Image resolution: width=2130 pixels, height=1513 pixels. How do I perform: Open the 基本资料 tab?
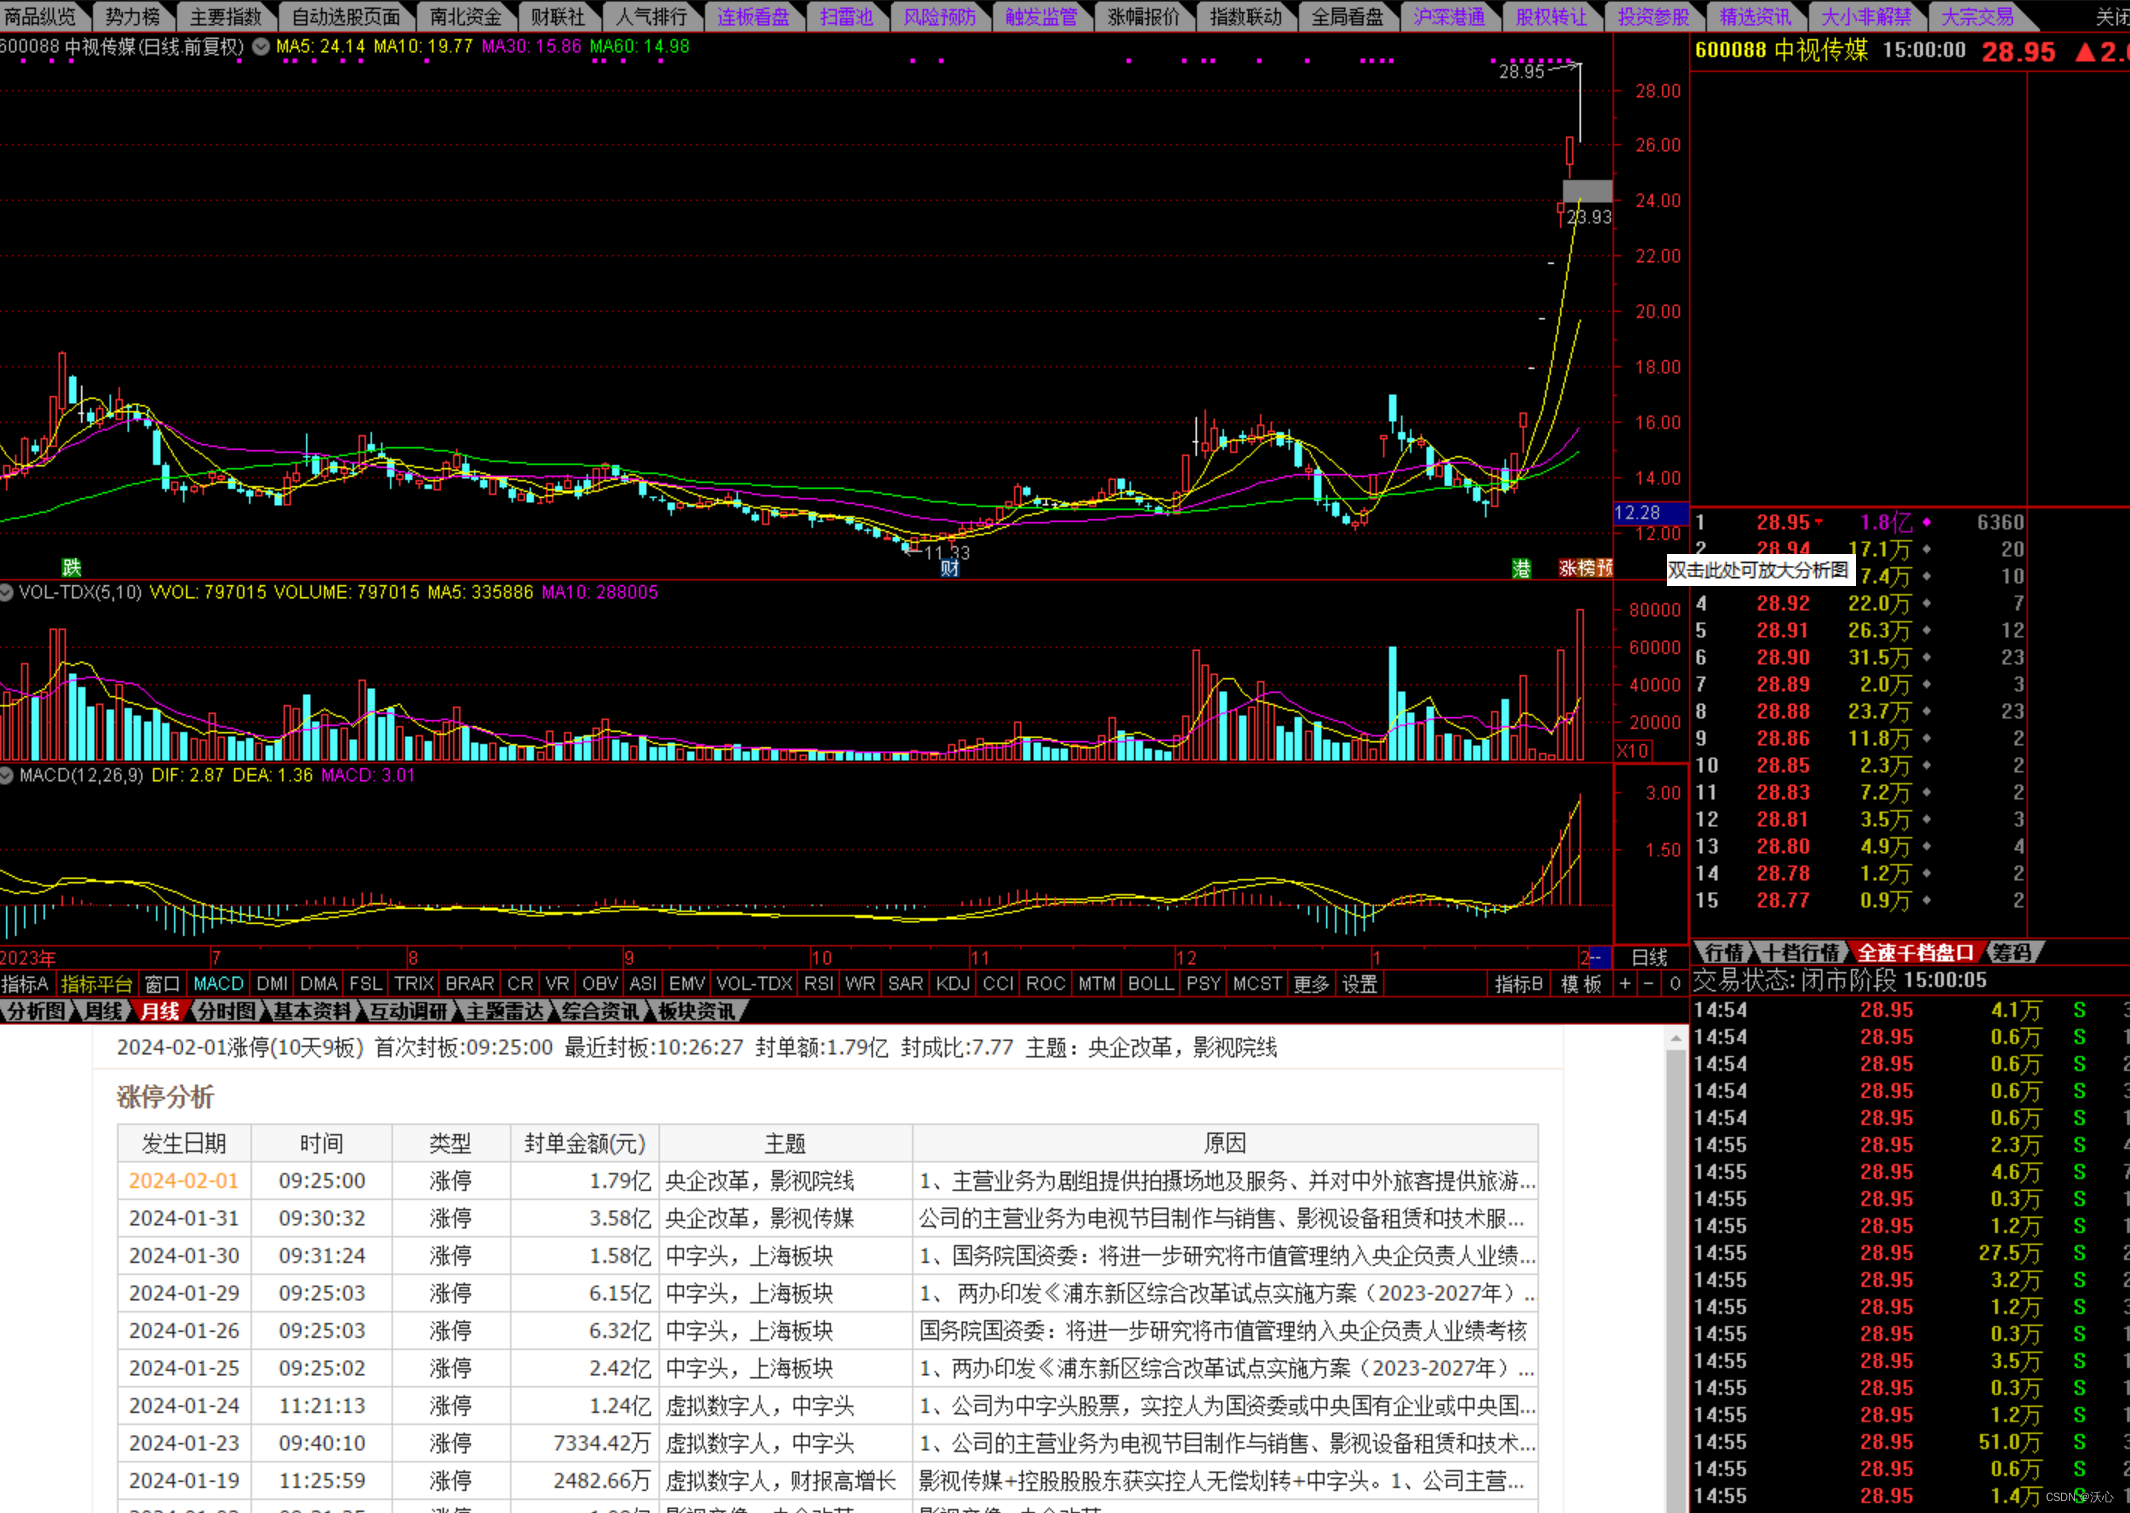click(313, 1011)
